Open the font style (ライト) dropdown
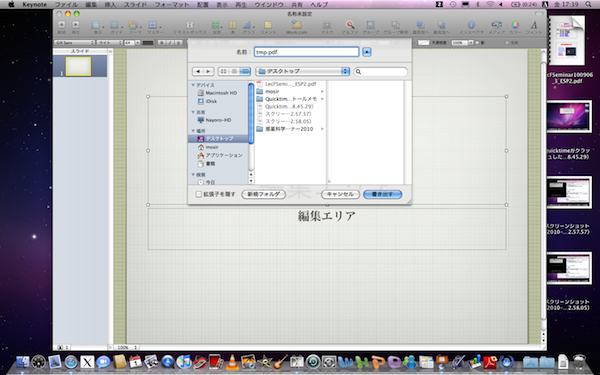The height and width of the screenshot is (375, 600). 109,43
